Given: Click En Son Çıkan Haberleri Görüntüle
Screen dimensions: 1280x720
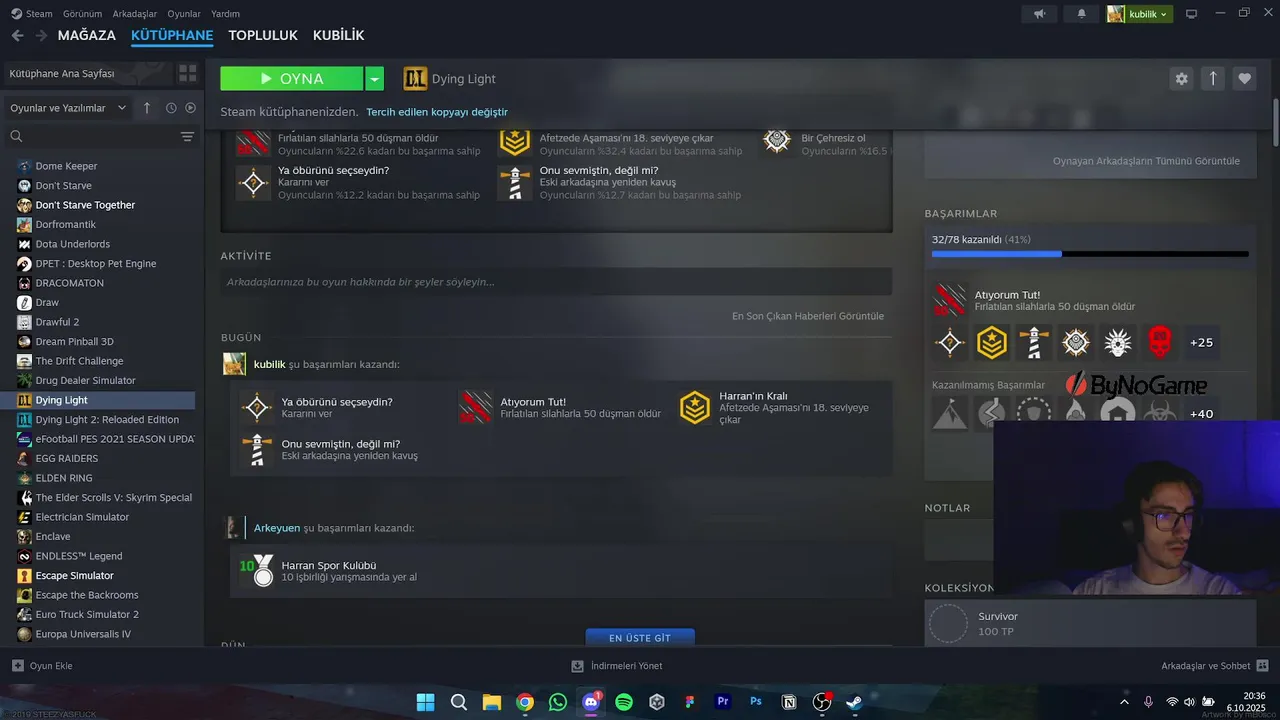Looking at the screenshot, I should 808,316.
